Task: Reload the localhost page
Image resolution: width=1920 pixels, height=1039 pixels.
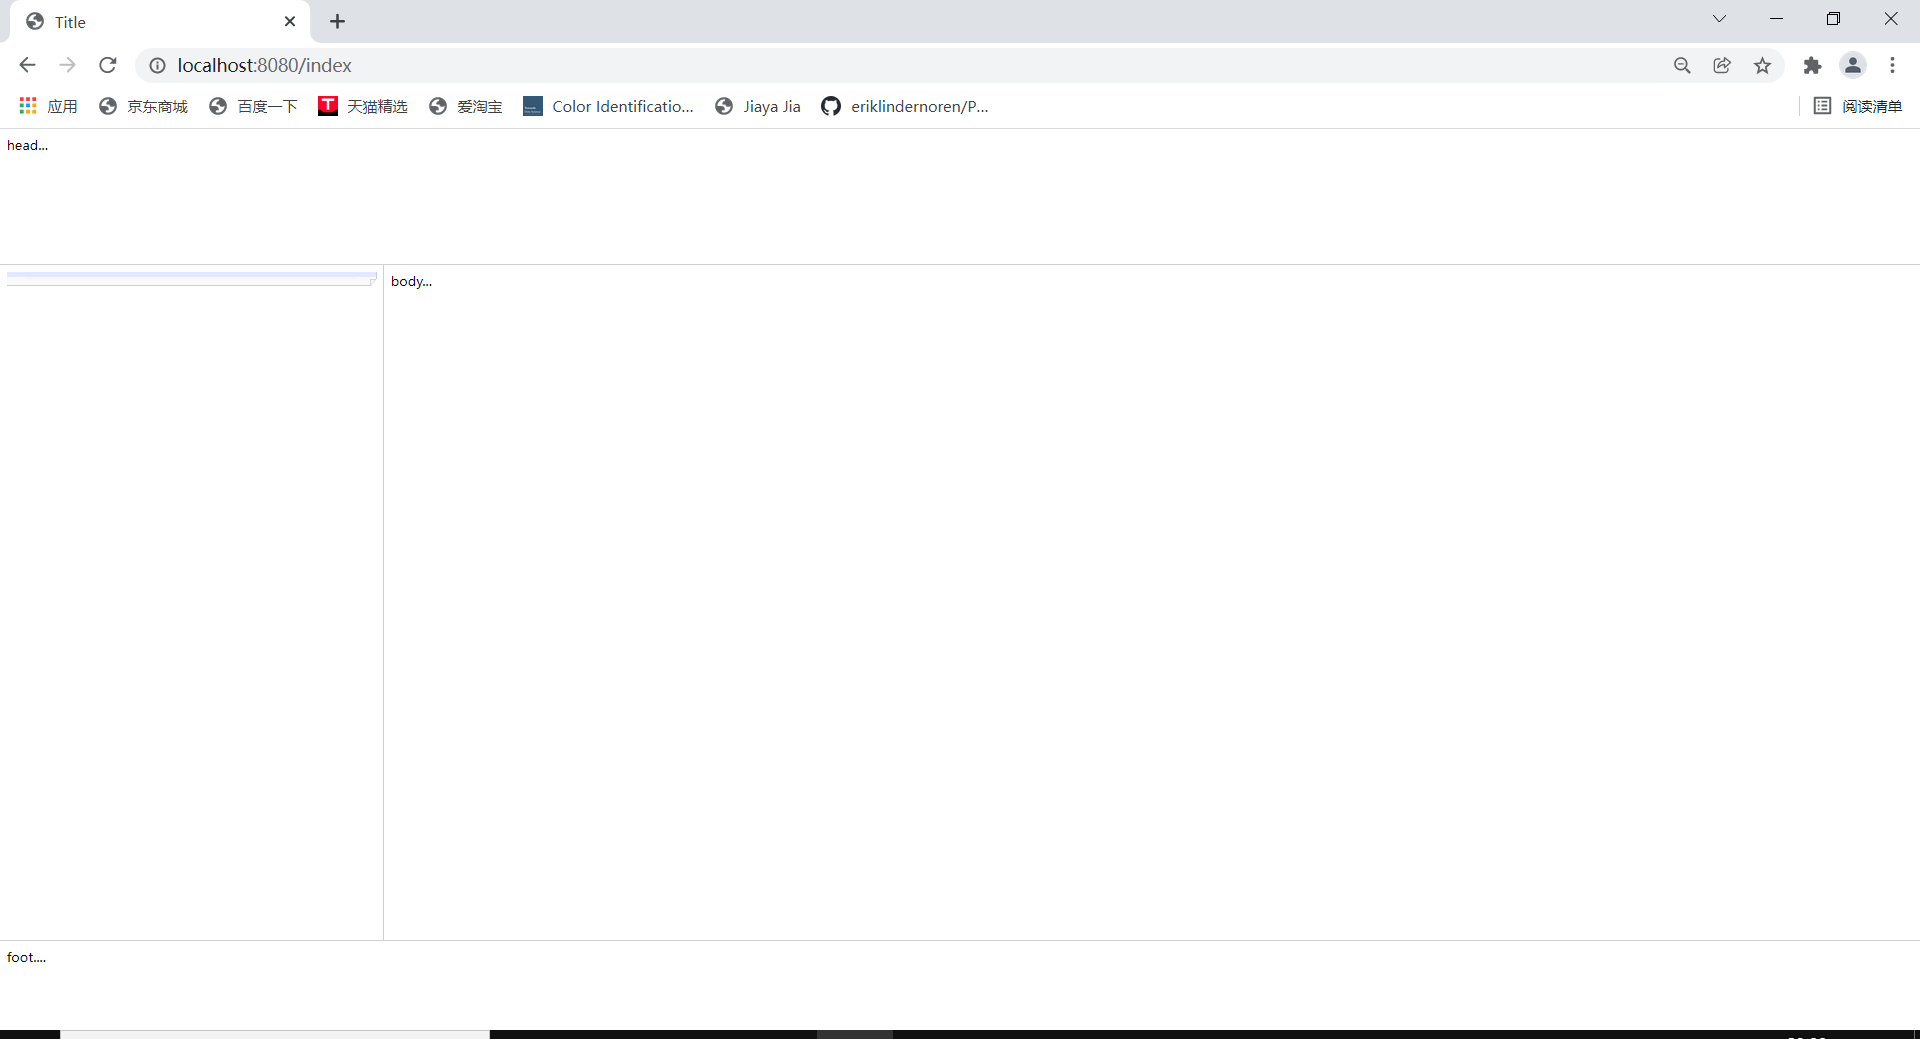Action: point(108,65)
